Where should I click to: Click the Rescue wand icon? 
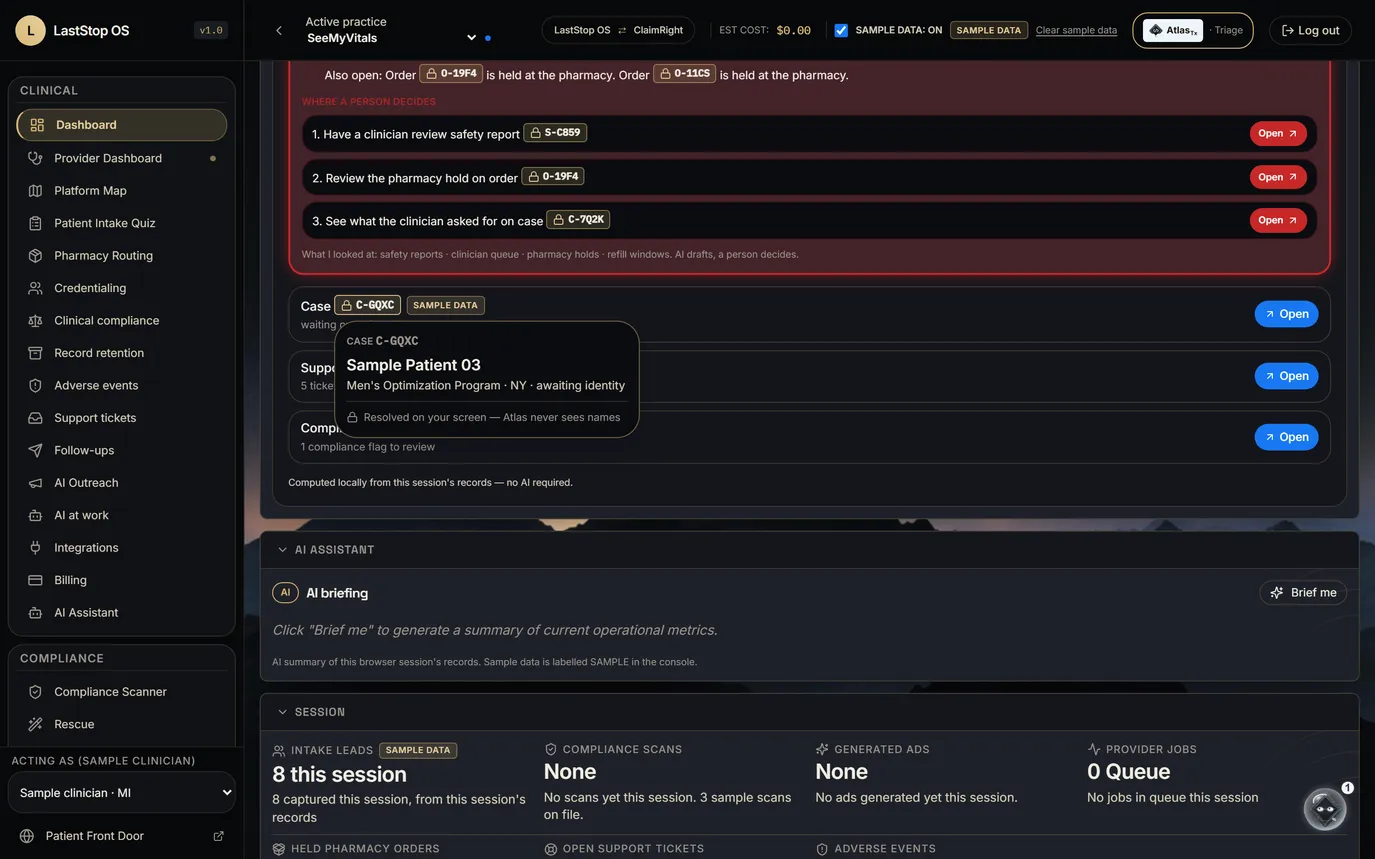(36, 724)
